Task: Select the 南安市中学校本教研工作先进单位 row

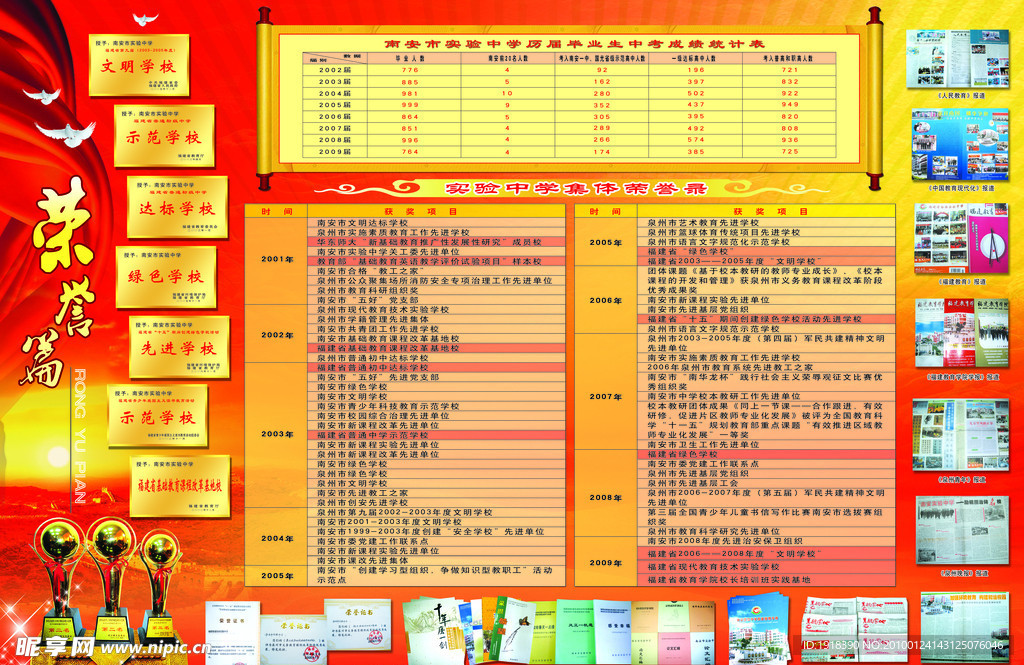Action: (766, 397)
